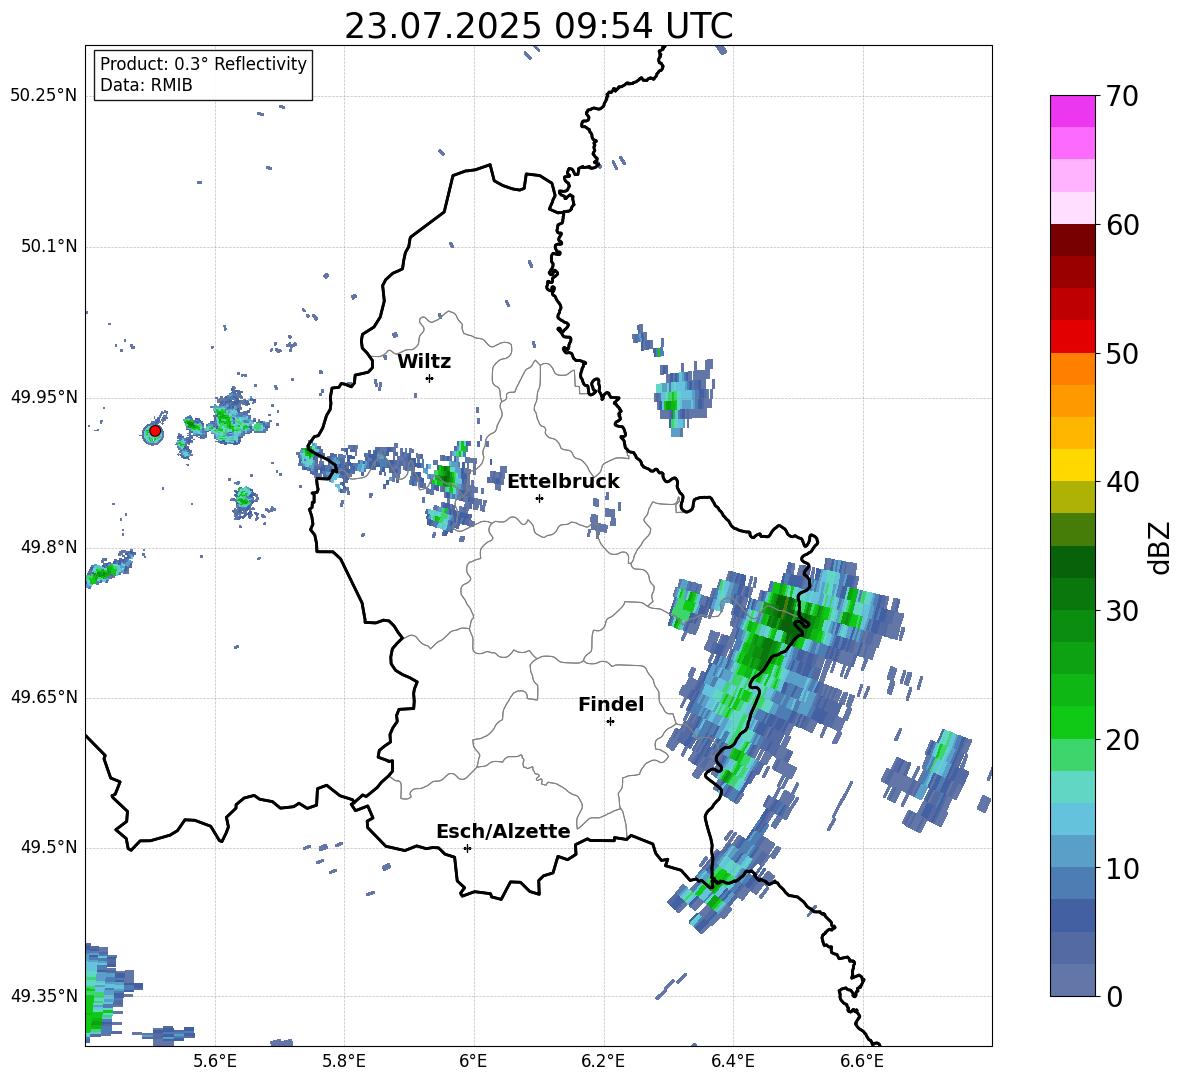Click the 6.6°E longitude label
This screenshot has width=1184, height=1081.
pyautogui.click(x=862, y=1061)
